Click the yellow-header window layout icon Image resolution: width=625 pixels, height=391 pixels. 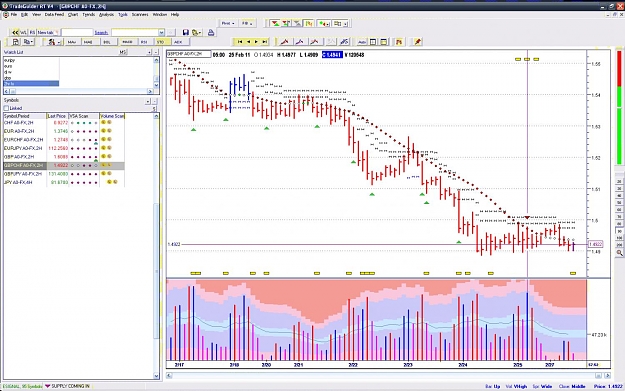pyautogui.click(x=384, y=41)
